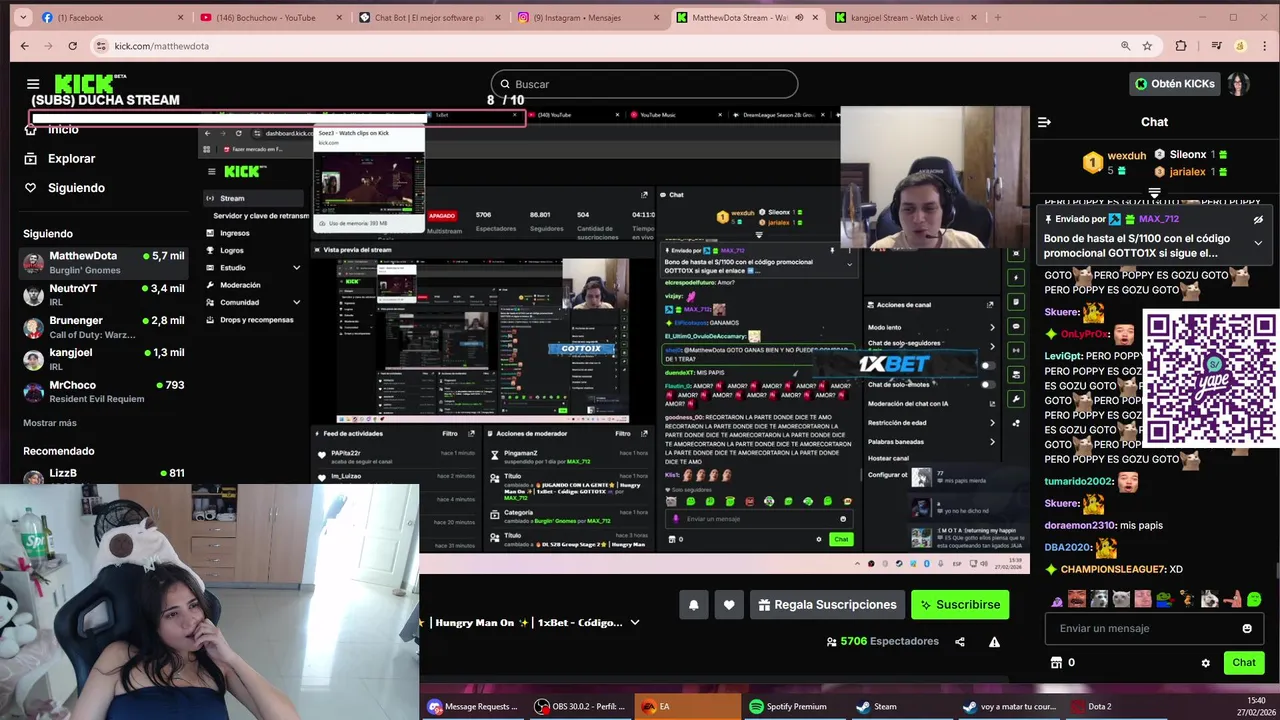This screenshot has width=1280, height=720.
Task: Open the Kick shop icon
Action: 1056,662
